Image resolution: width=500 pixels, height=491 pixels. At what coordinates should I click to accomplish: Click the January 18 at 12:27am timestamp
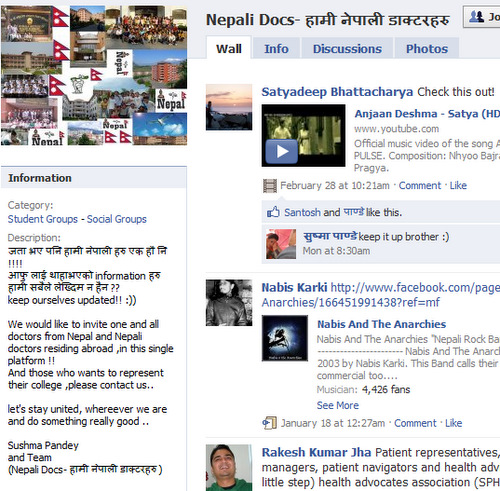[333, 423]
